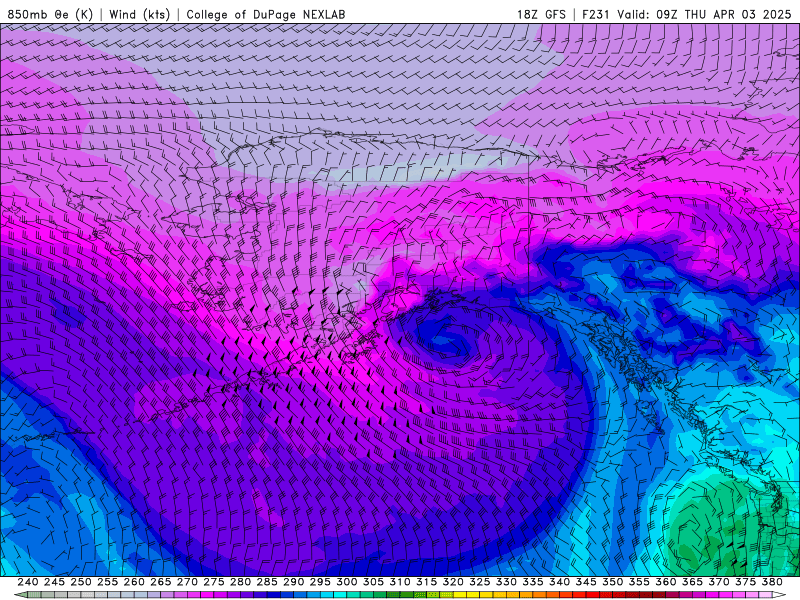This screenshot has width=800, height=600.
Task: Click the 295 value on color scale
Action: (320, 582)
